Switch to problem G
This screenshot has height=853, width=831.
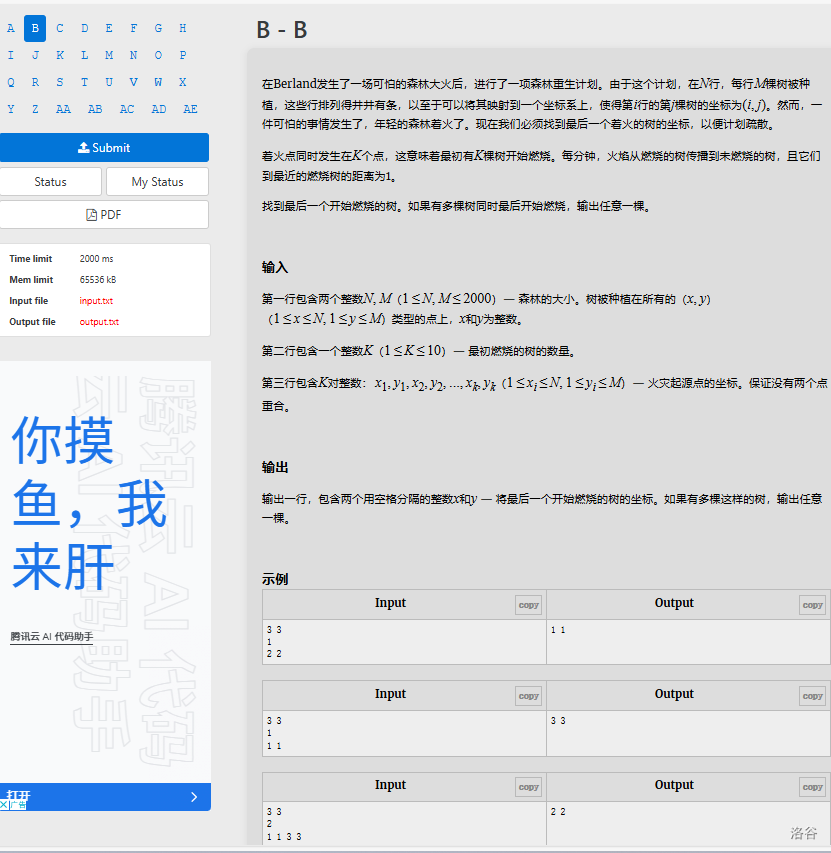(x=158, y=28)
